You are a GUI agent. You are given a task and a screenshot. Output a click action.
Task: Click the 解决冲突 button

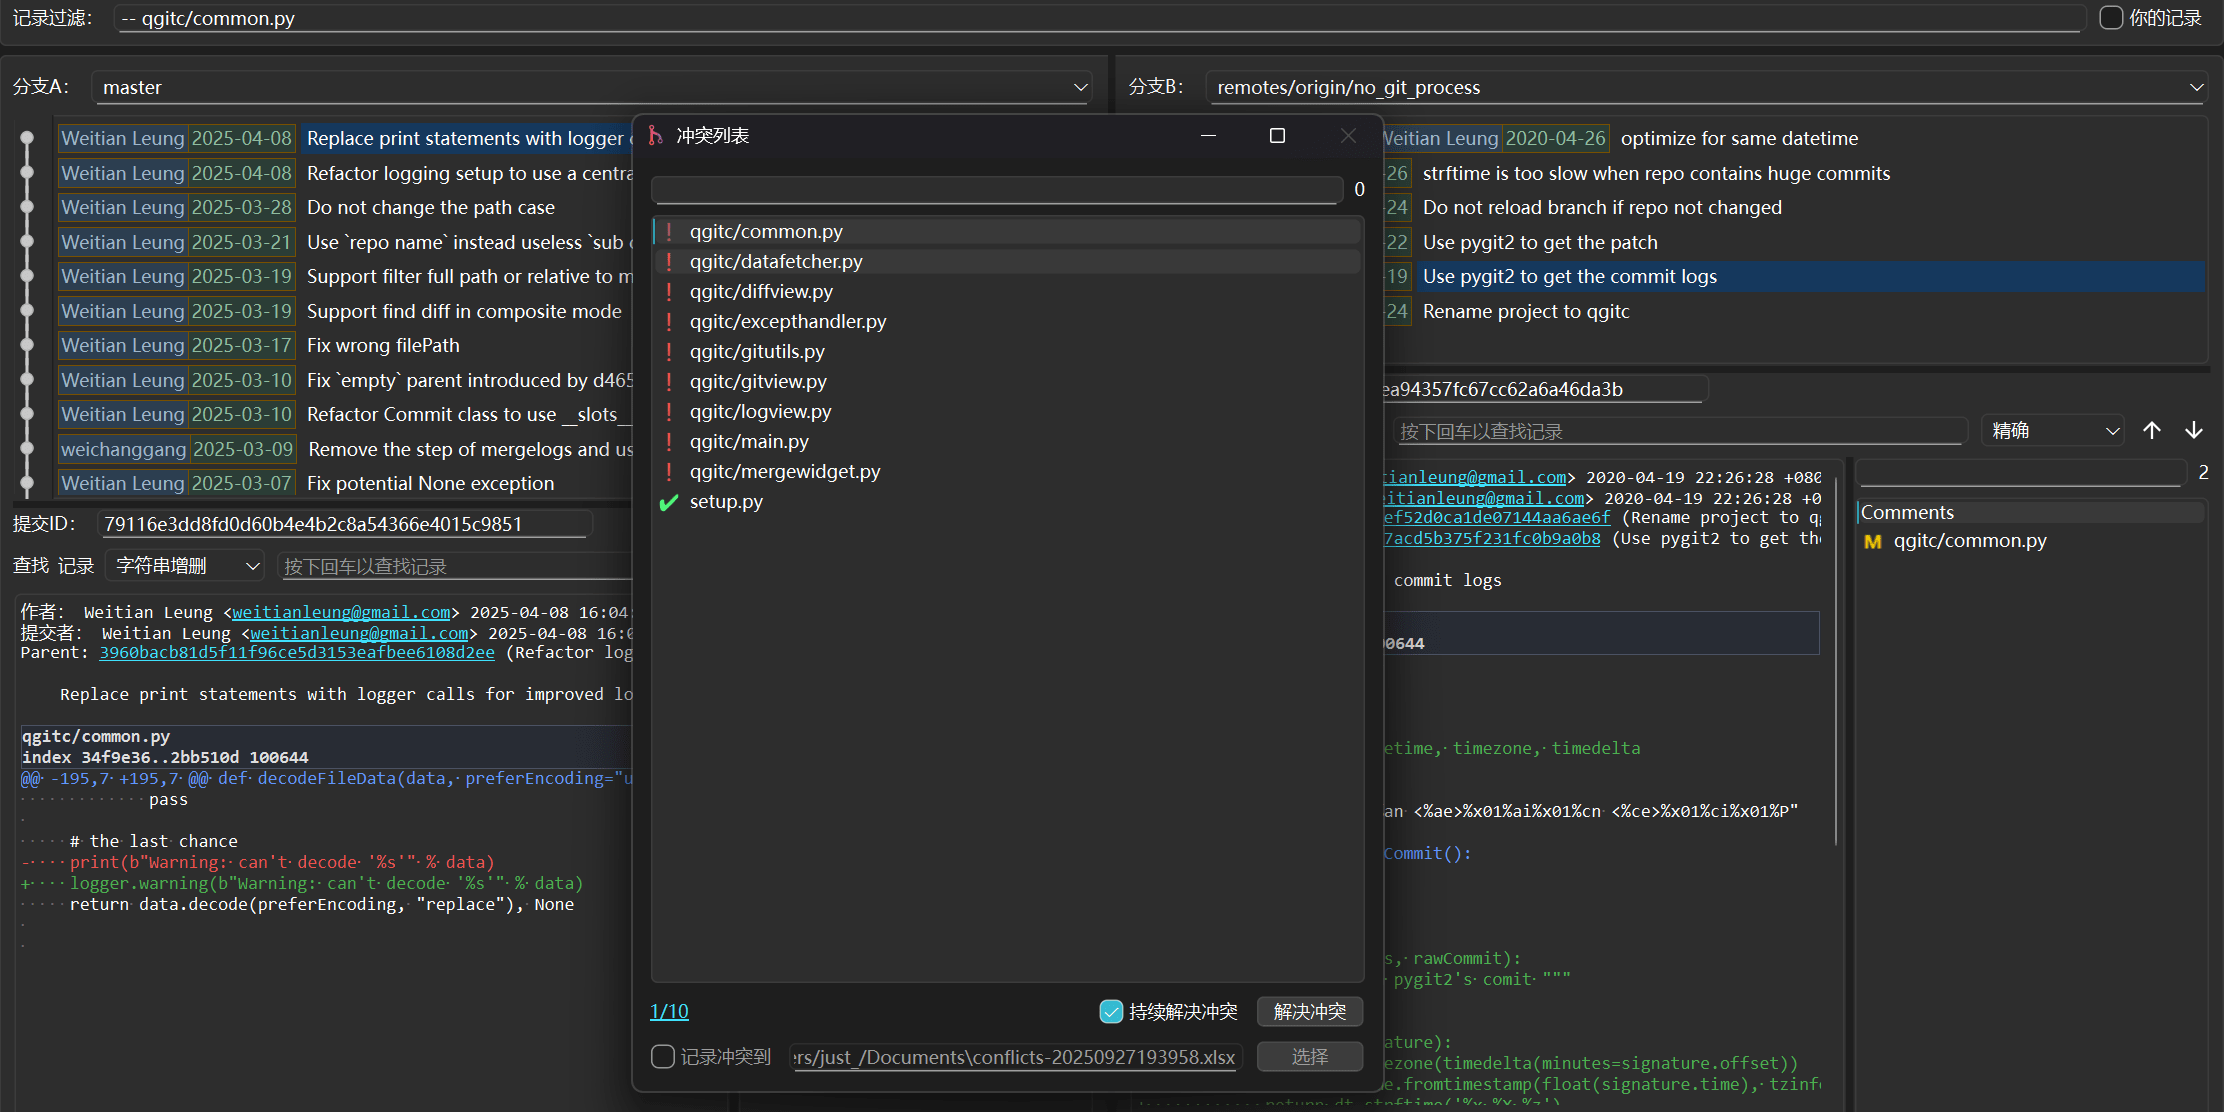click(x=1310, y=1011)
